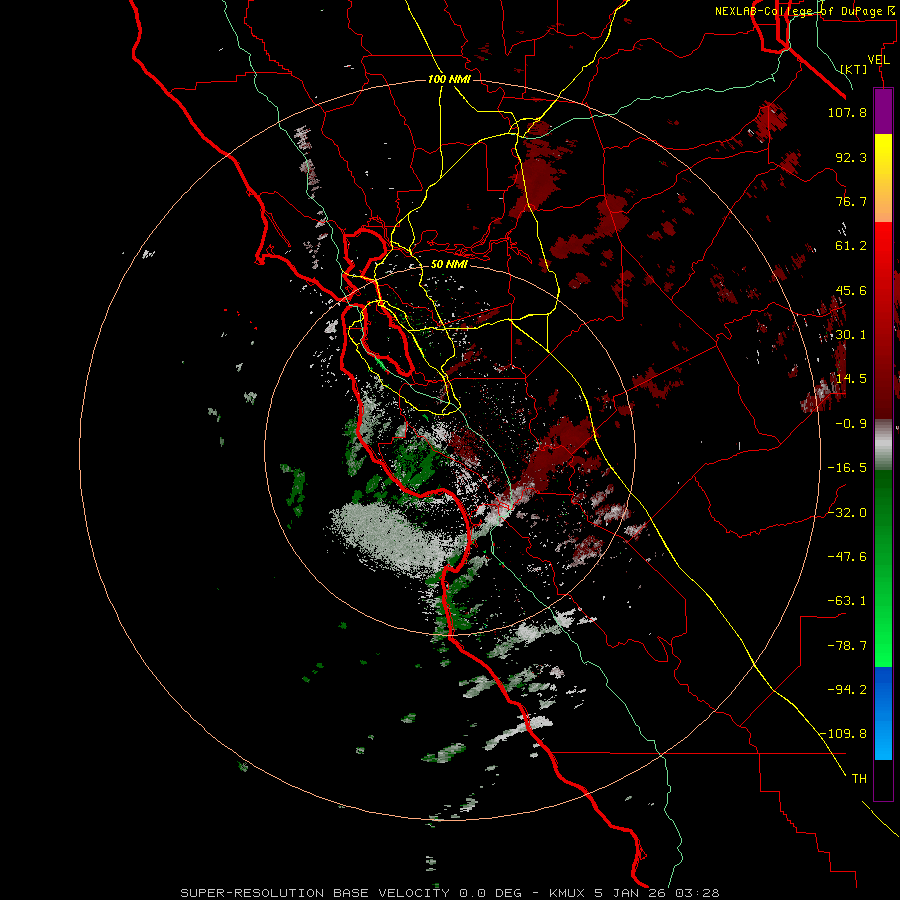Click the purple segment of velocity color bar
This screenshot has height=900, width=900.
[883, 112]
